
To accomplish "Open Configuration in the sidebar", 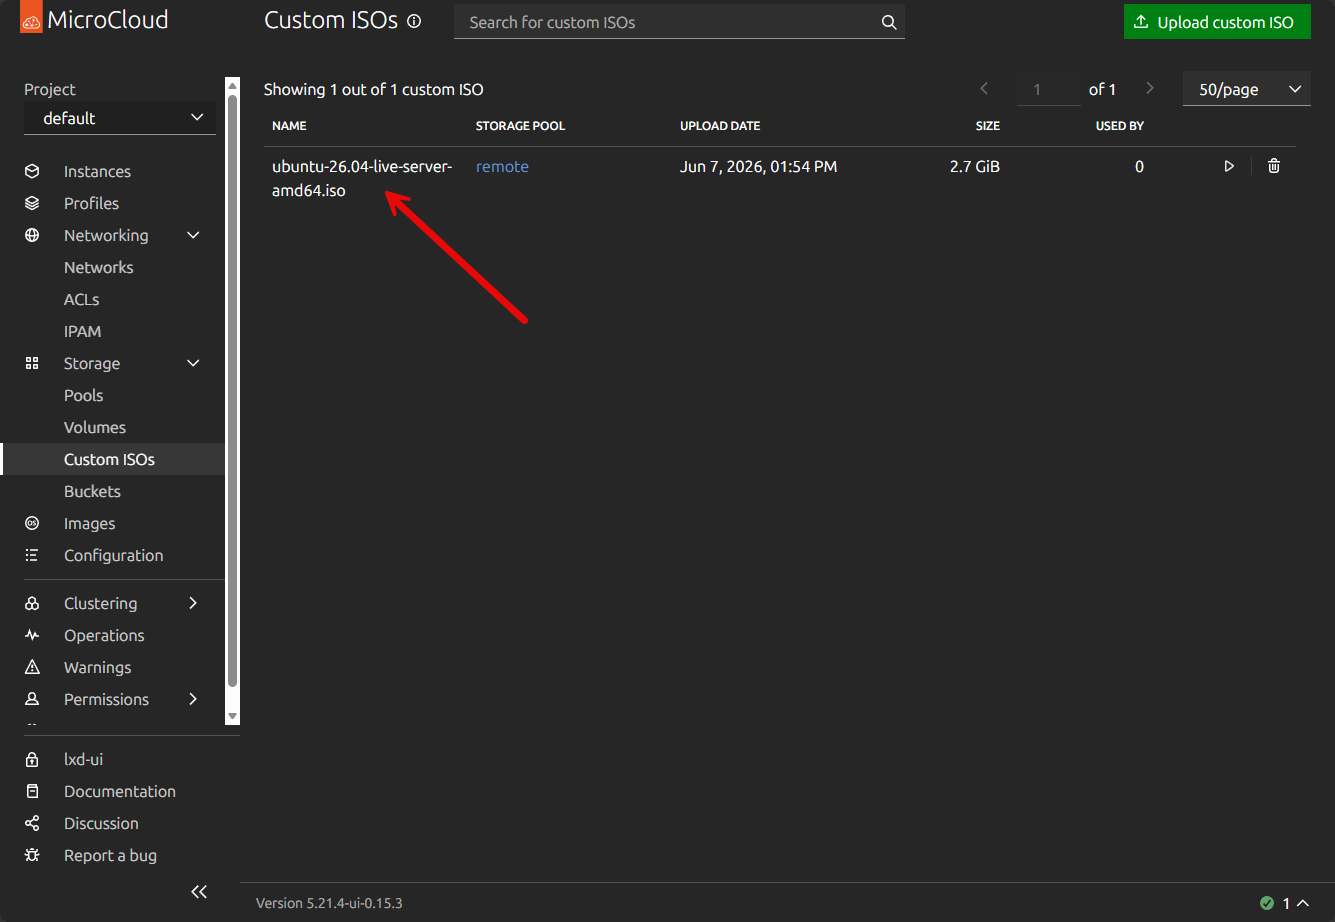I will [113, 555].
